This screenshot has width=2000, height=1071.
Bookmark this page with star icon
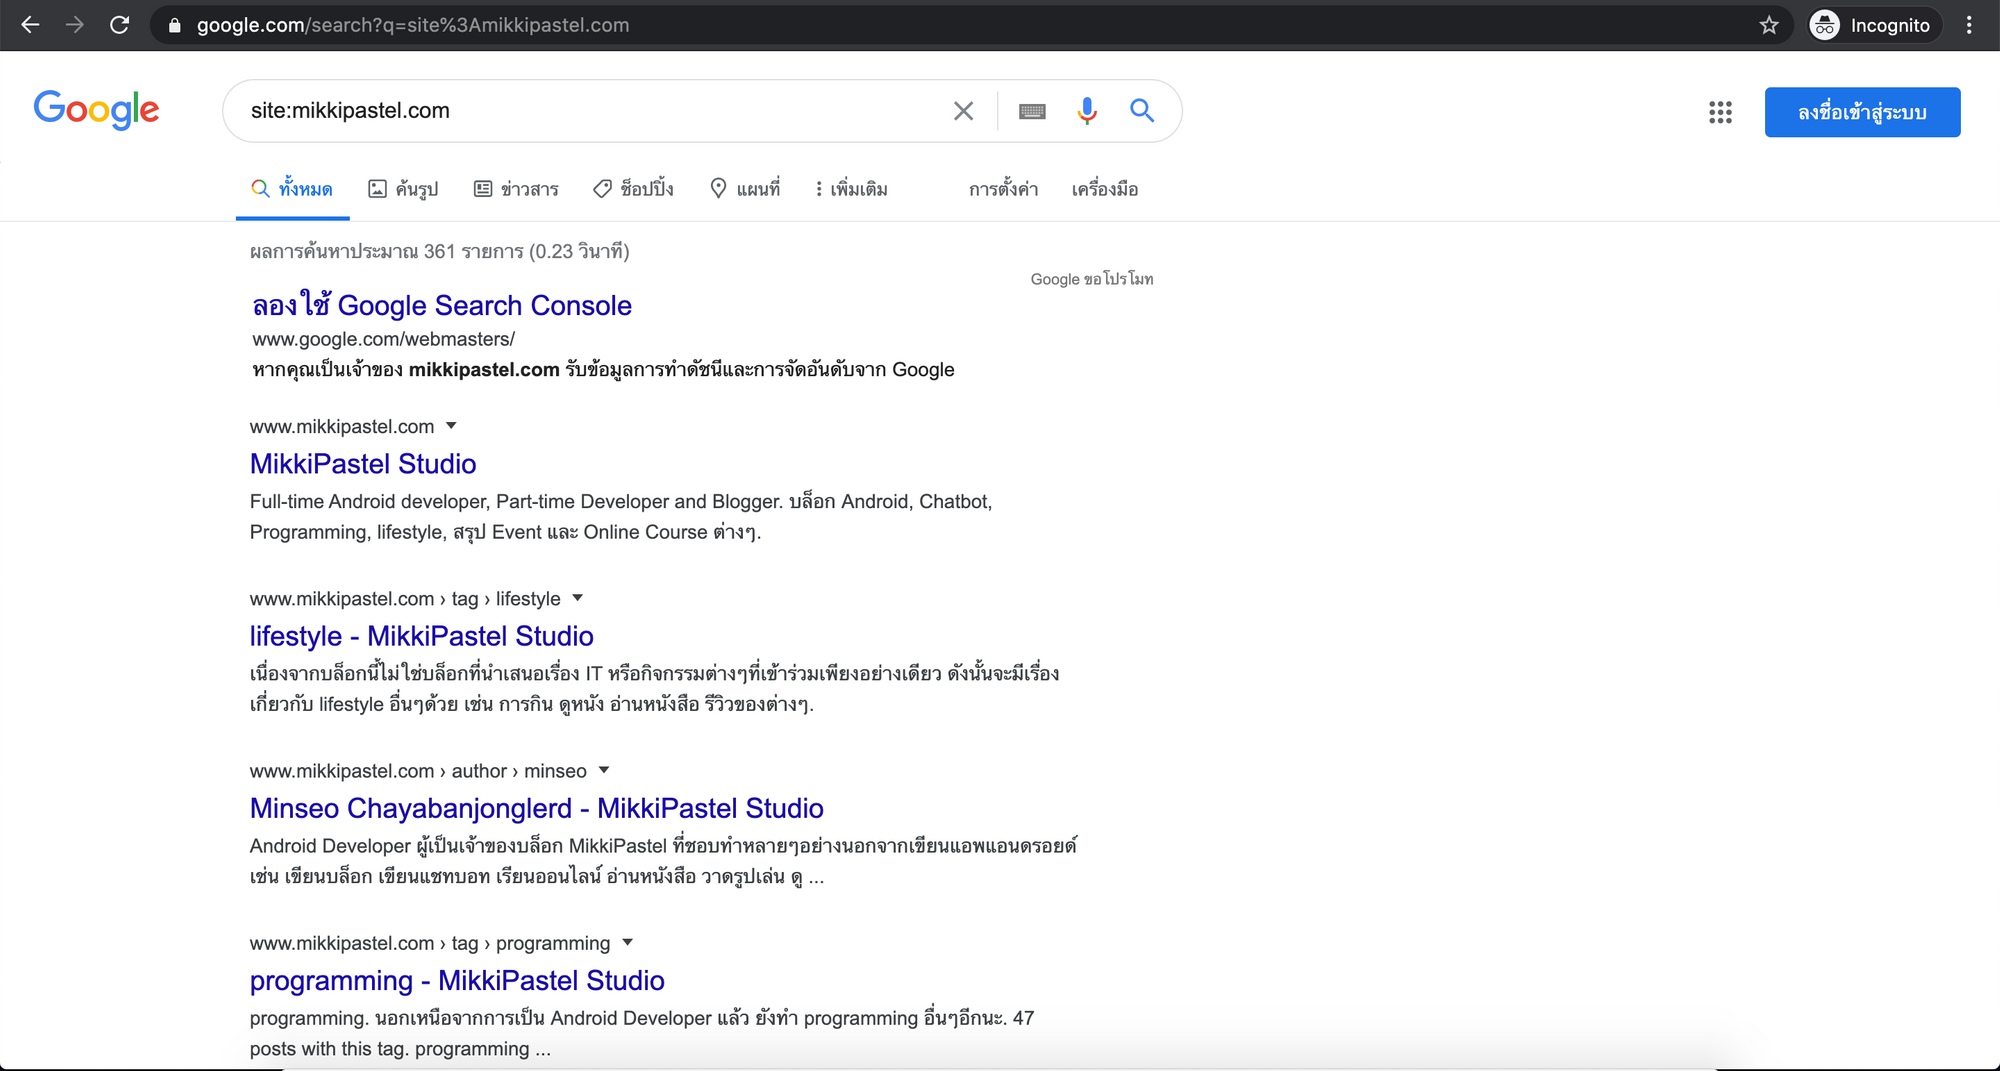[1769, 25]
